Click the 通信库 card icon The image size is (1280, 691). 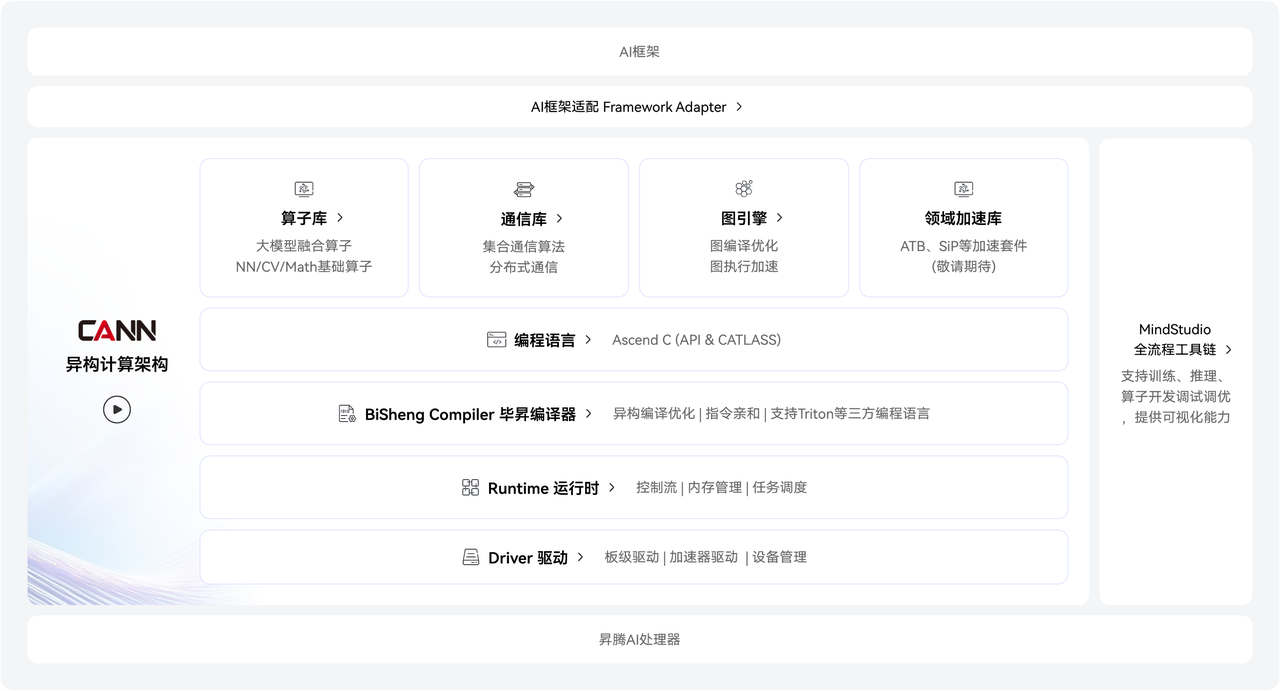(524, 189)
